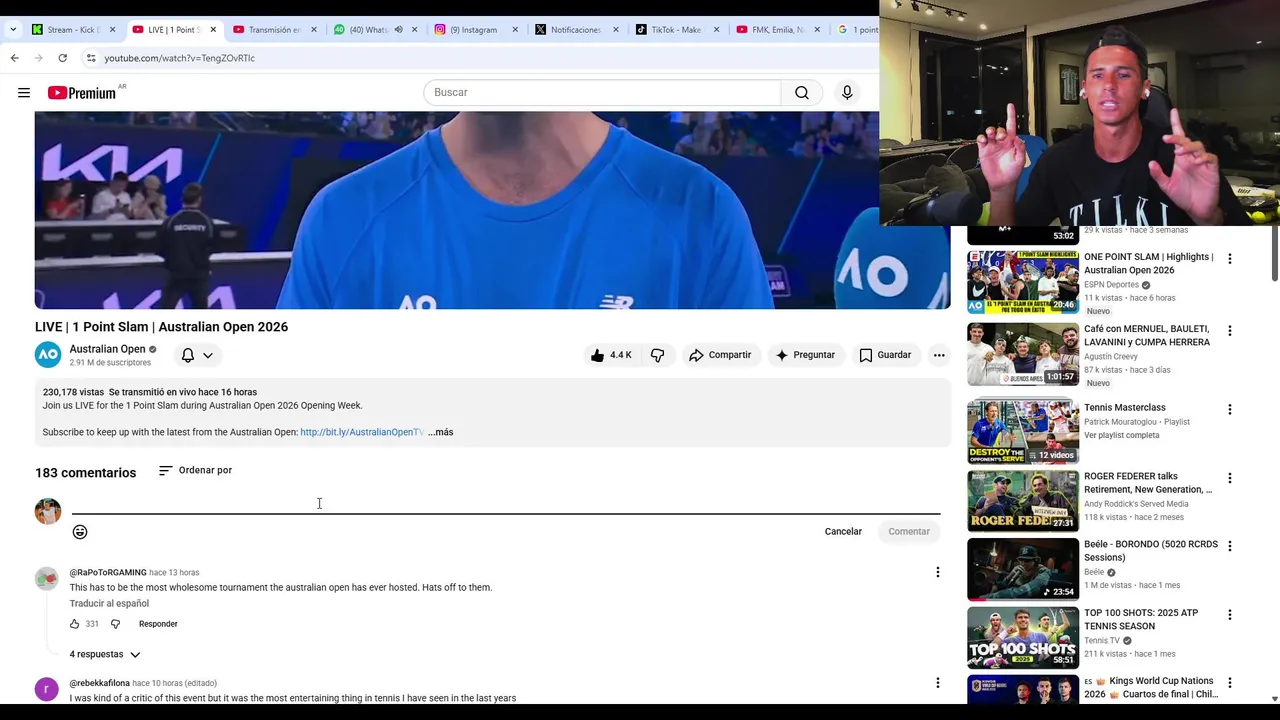Start voice search with the microphone icon
The height and width of the screenshot is (720, 1280).
[847, 93]
